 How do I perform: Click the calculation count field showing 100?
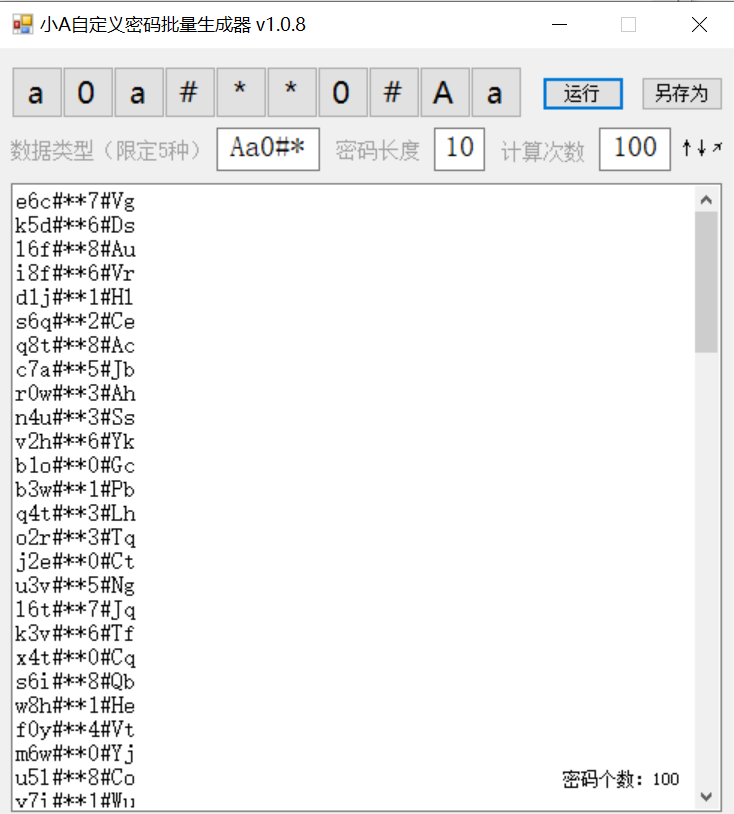click(x=634, y=149)
